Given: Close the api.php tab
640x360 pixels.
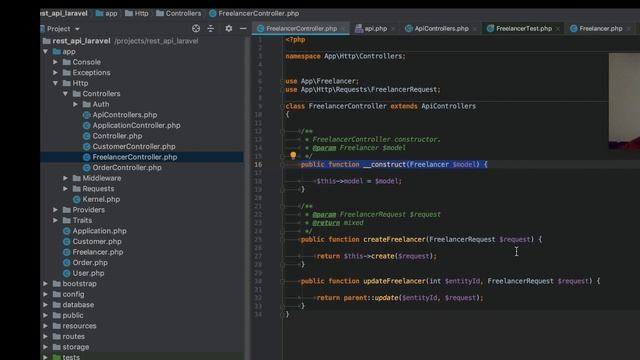Looking at the screenshot, I should pyautogui.click(x=393, y=29).
